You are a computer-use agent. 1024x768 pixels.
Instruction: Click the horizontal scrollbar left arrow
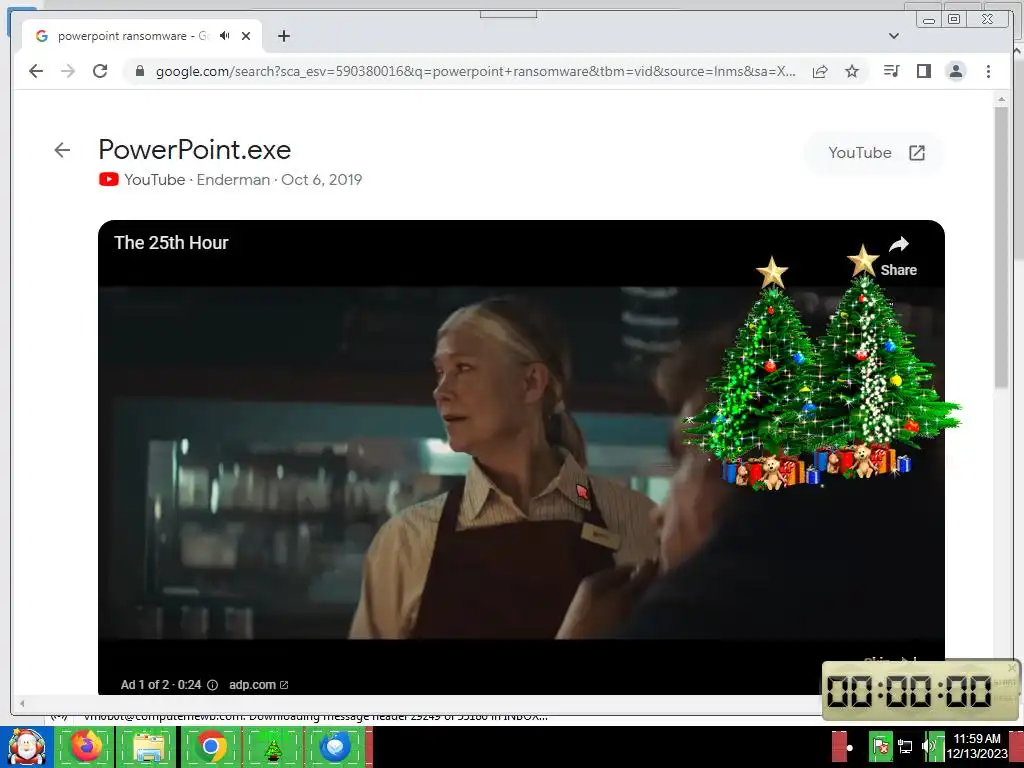click(x=22, y=703)
